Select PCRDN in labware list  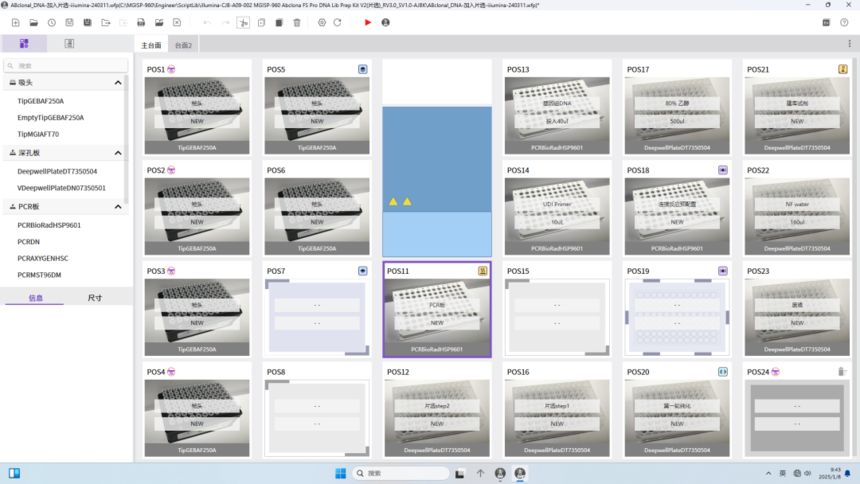pyautogui.click(x=29, y=241)
